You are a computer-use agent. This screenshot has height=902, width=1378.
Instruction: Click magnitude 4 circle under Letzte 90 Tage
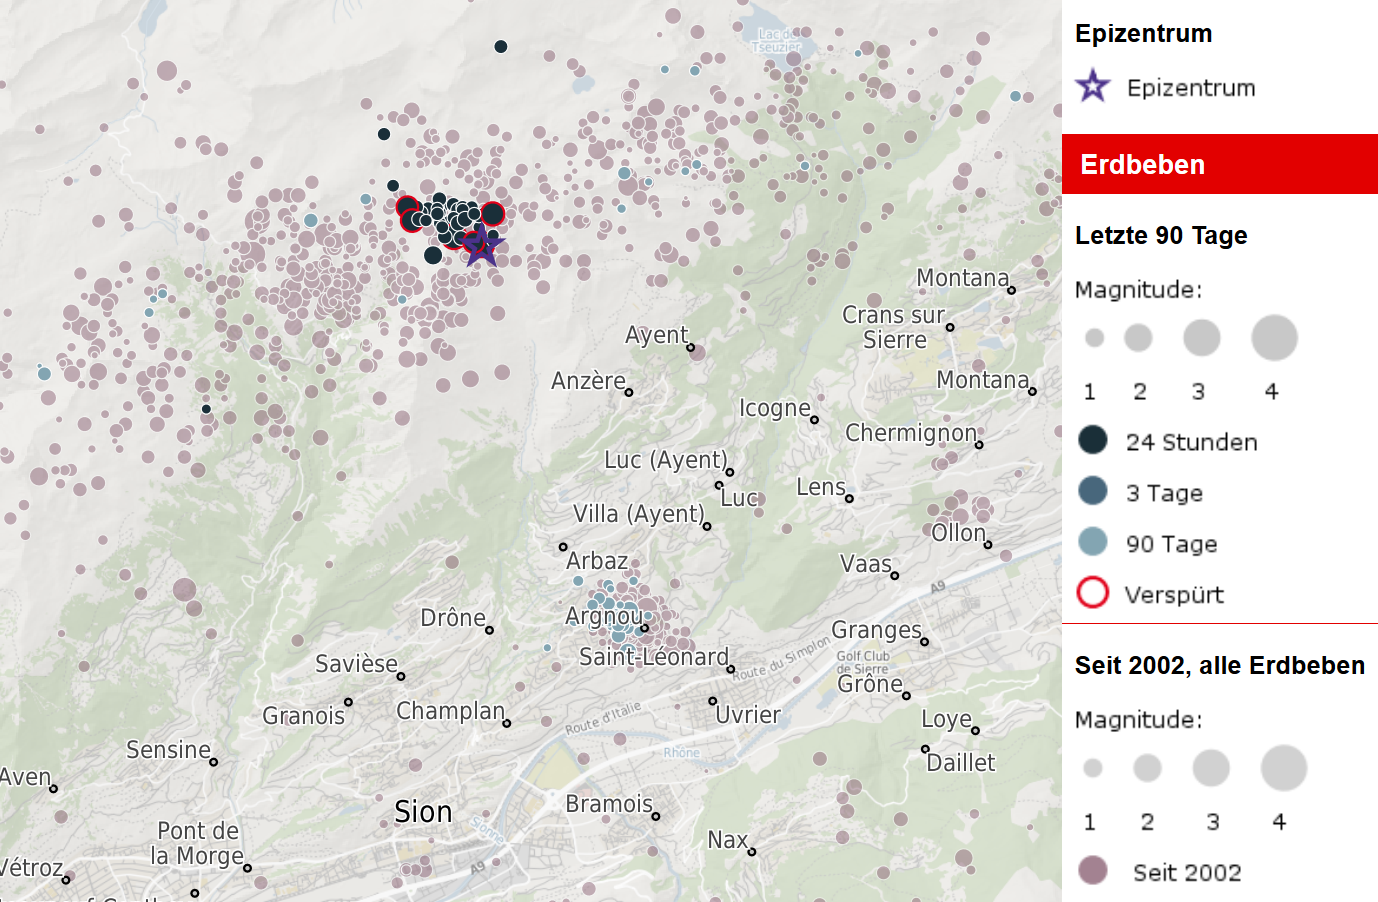(1274, 338)
